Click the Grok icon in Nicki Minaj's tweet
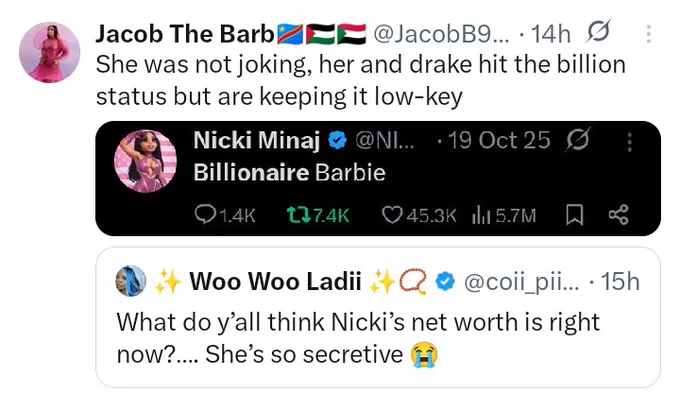Screen dimensions: 680x393 coord(578,140)
